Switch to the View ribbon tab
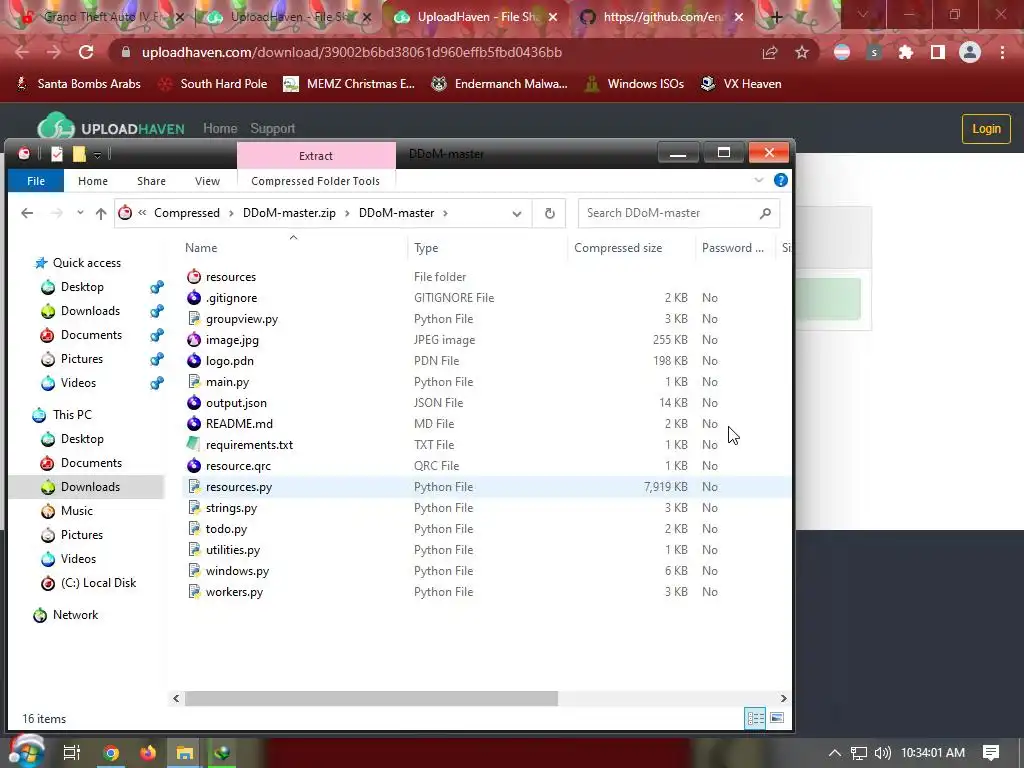The width and height of the screenshot is (1024, 768). (207, 181)
